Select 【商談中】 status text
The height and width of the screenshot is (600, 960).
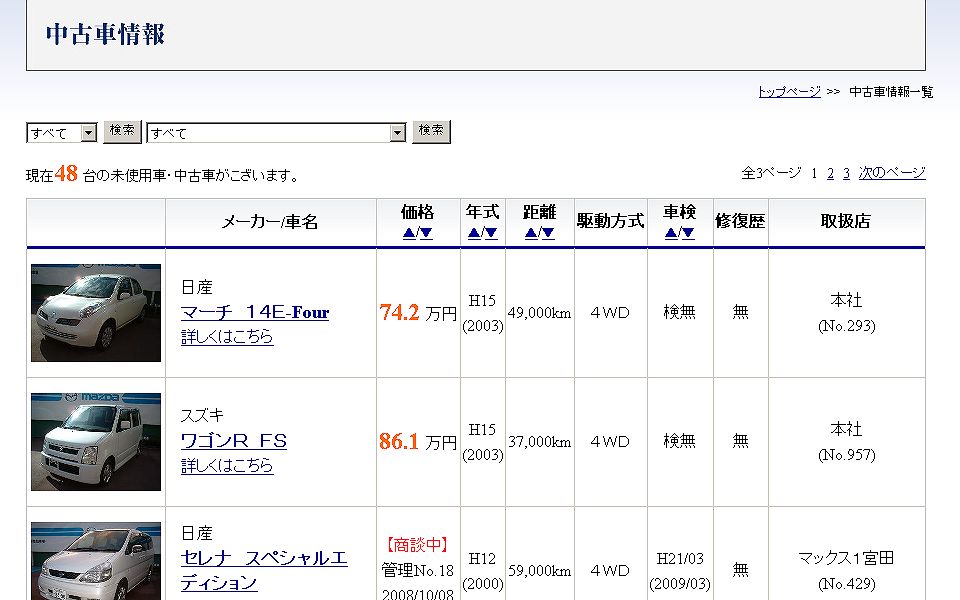418,545
